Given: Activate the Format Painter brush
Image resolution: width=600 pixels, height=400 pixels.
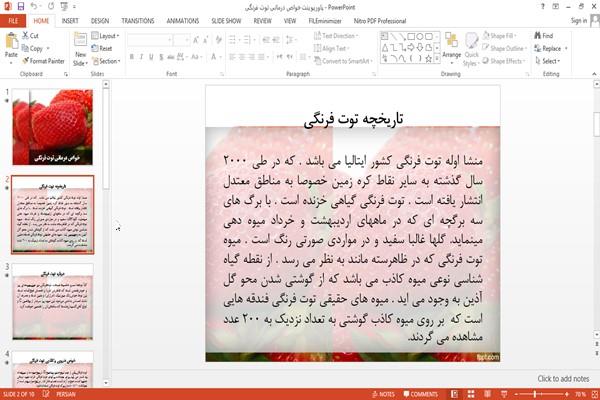Looking at the screenshot, I should [43, 61].
